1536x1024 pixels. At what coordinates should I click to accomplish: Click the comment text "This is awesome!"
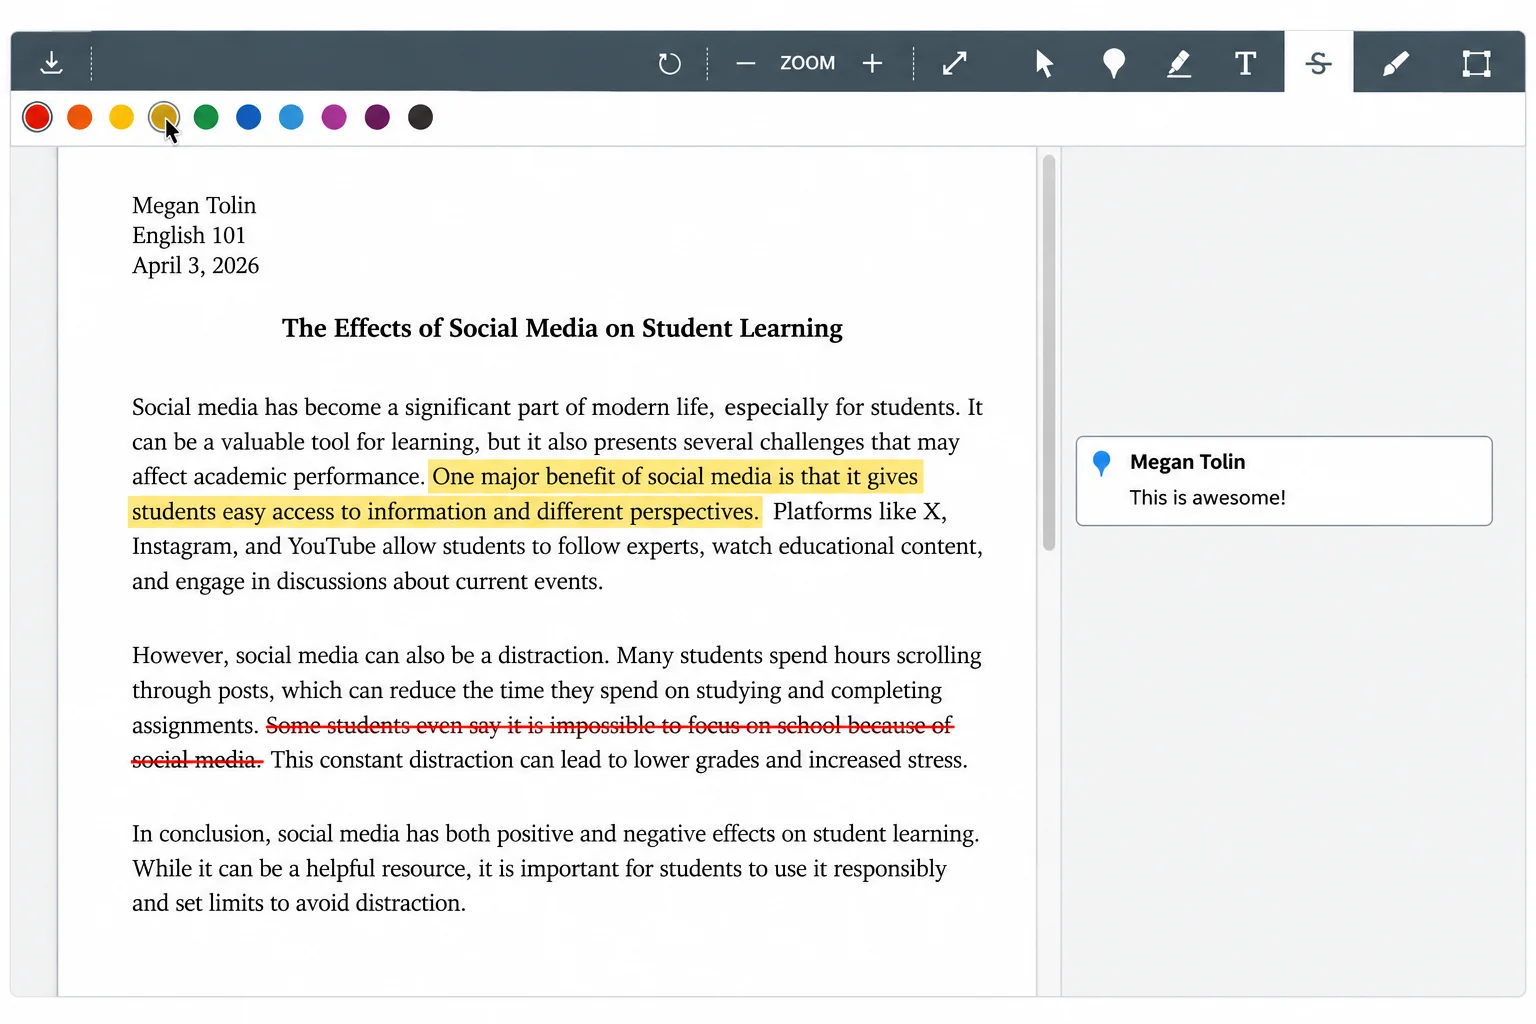1208,498
